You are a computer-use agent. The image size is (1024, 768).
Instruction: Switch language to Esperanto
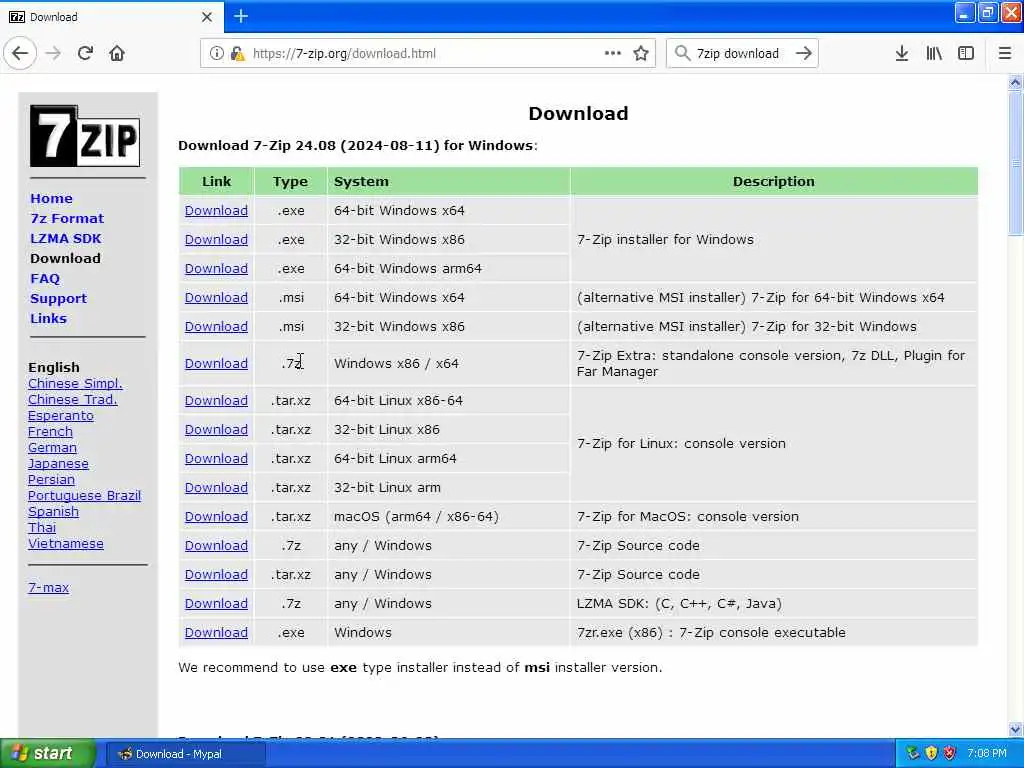pyautogui.click(x=61, y=415)
